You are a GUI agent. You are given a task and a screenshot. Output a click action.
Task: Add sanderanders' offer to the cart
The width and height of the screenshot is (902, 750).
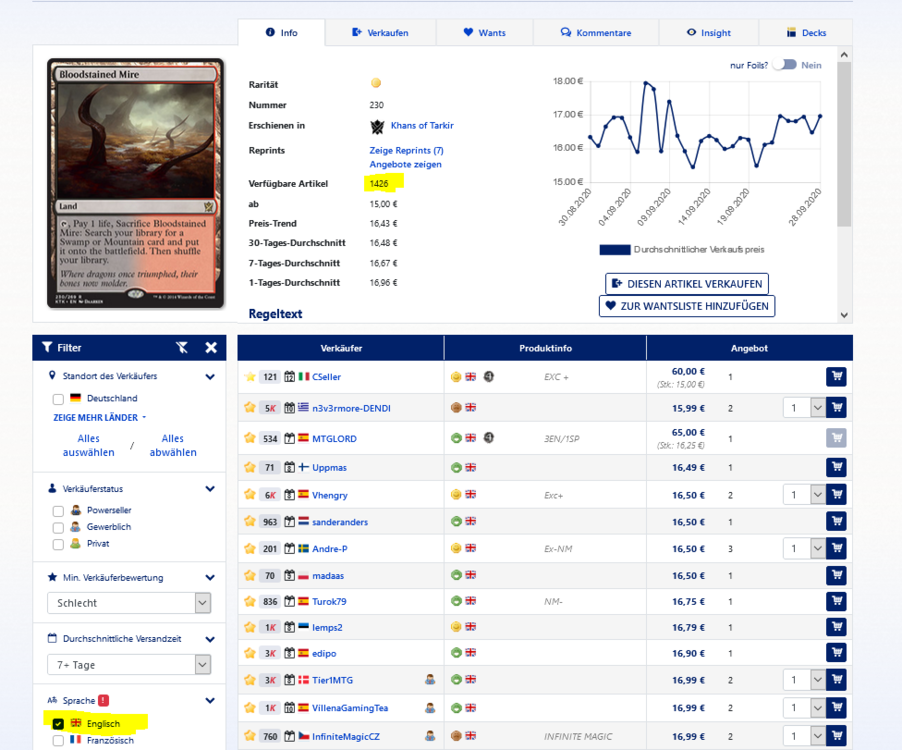pyautogui.click(x=836, y=521)
